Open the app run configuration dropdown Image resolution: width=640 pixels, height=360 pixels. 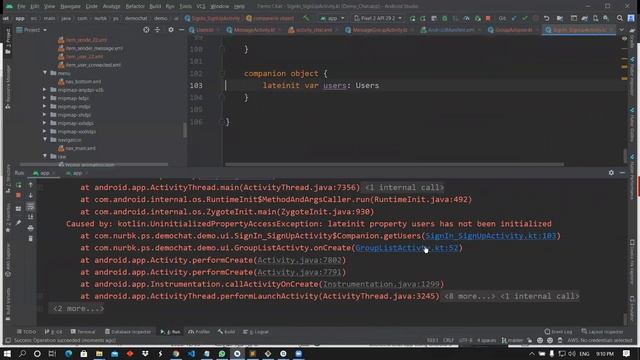click(332, 18)
